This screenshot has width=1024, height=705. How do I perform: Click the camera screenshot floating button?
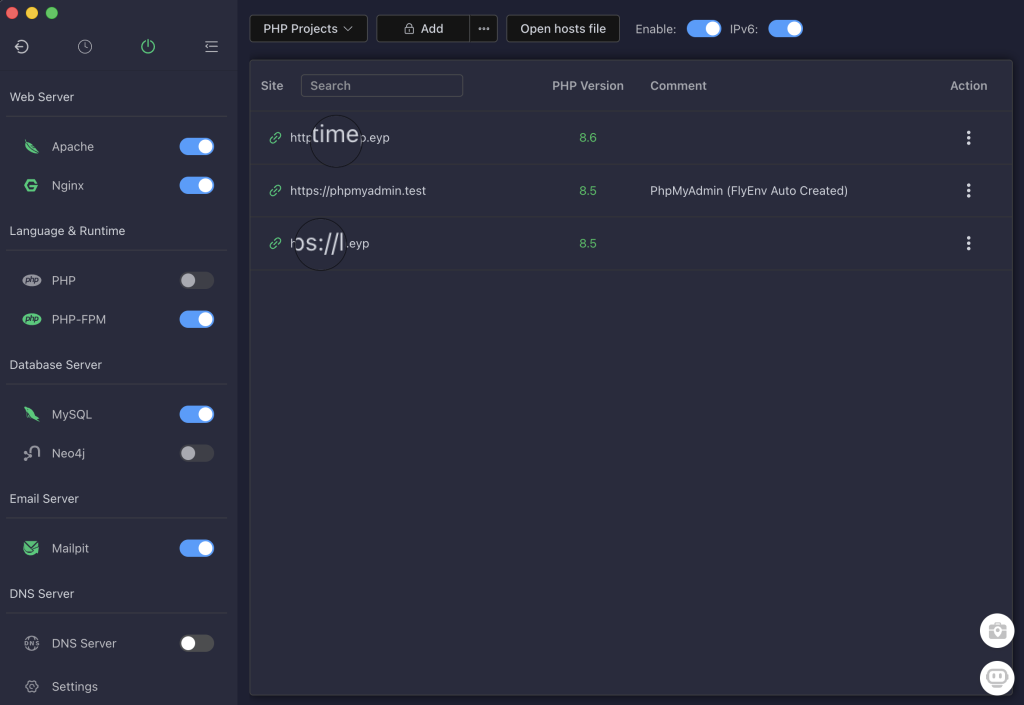[997, 631]
